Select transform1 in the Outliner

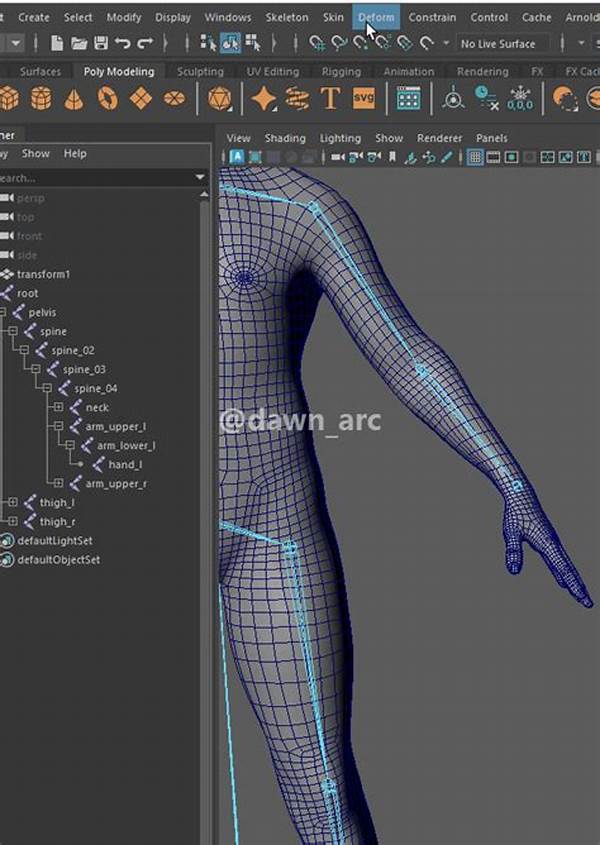[43, 274]
